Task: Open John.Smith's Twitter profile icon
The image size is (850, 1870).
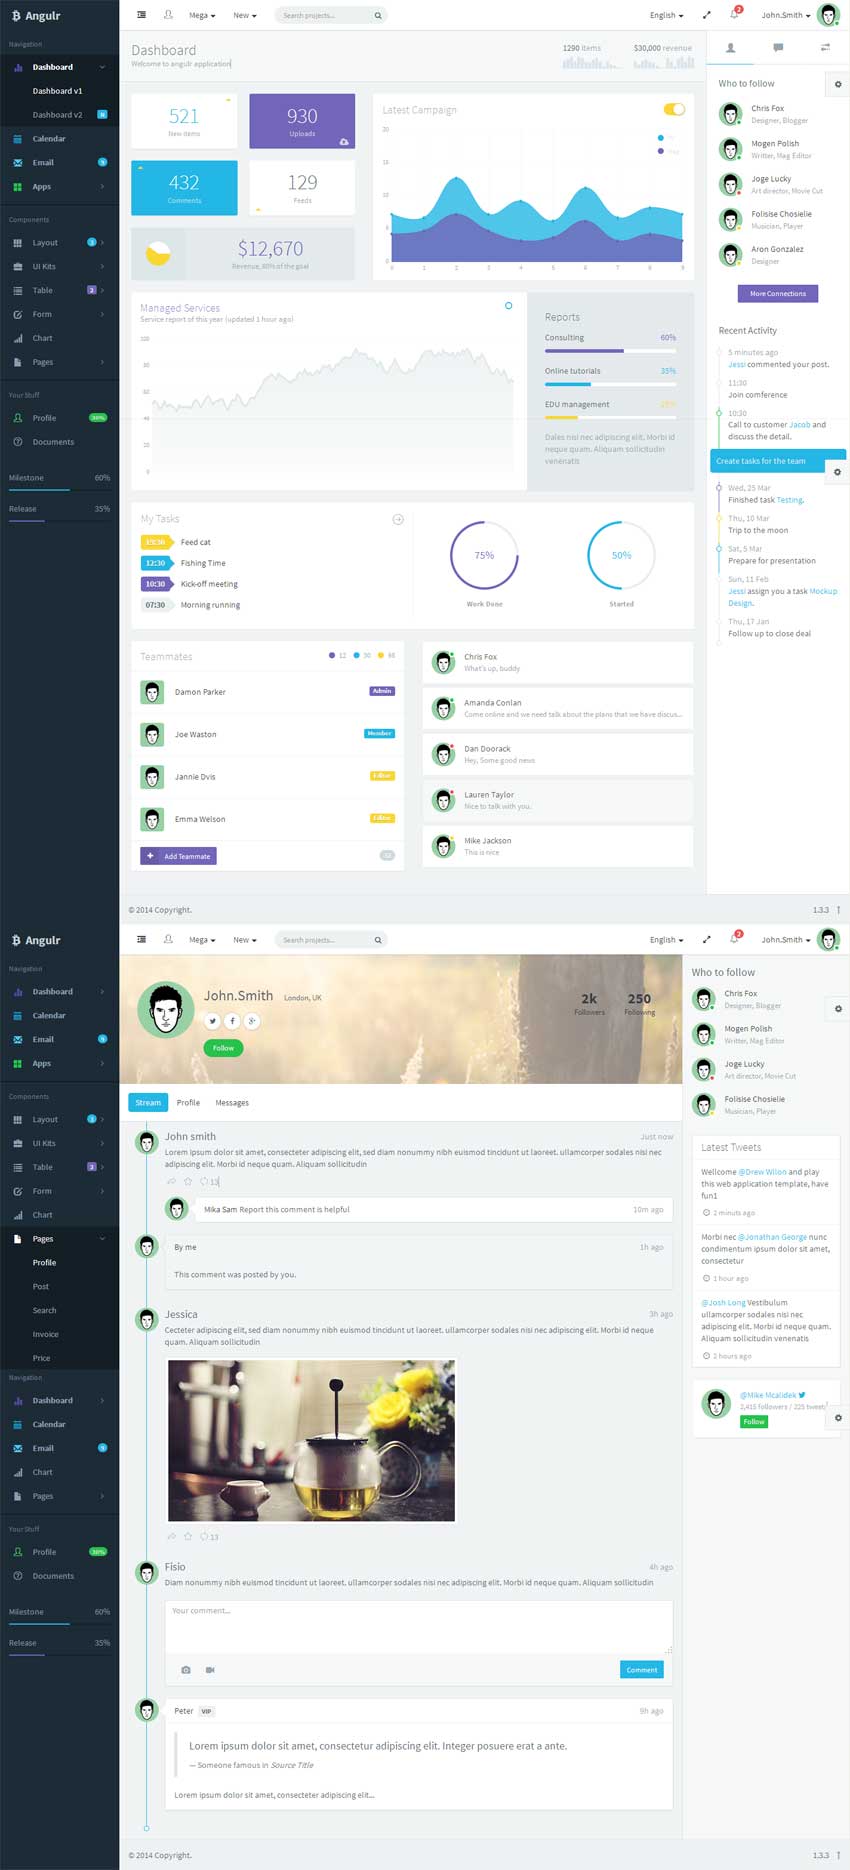Action: click(x=213, y=1021)
